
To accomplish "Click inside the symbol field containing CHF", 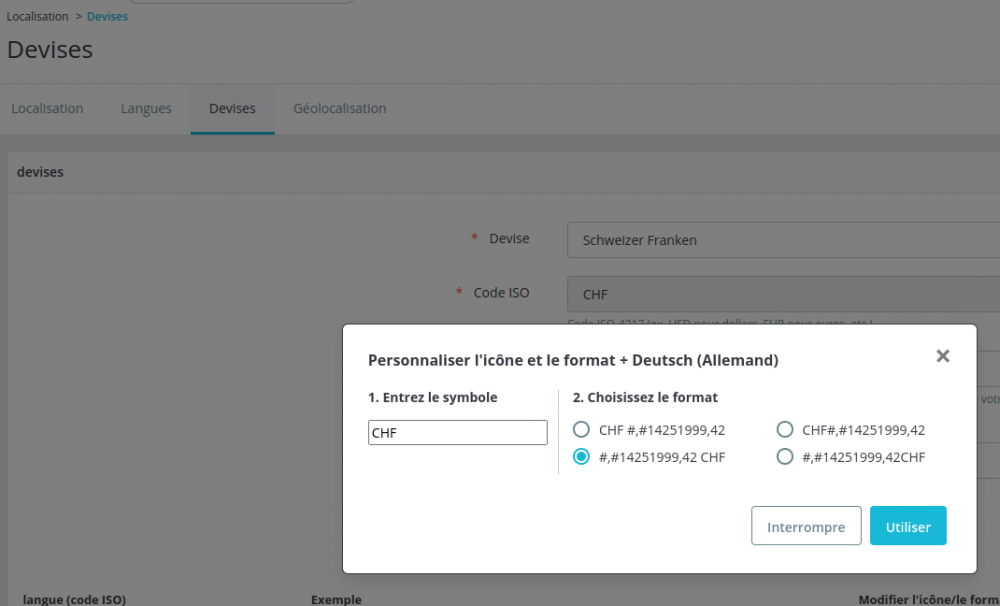I will point(457,432).
